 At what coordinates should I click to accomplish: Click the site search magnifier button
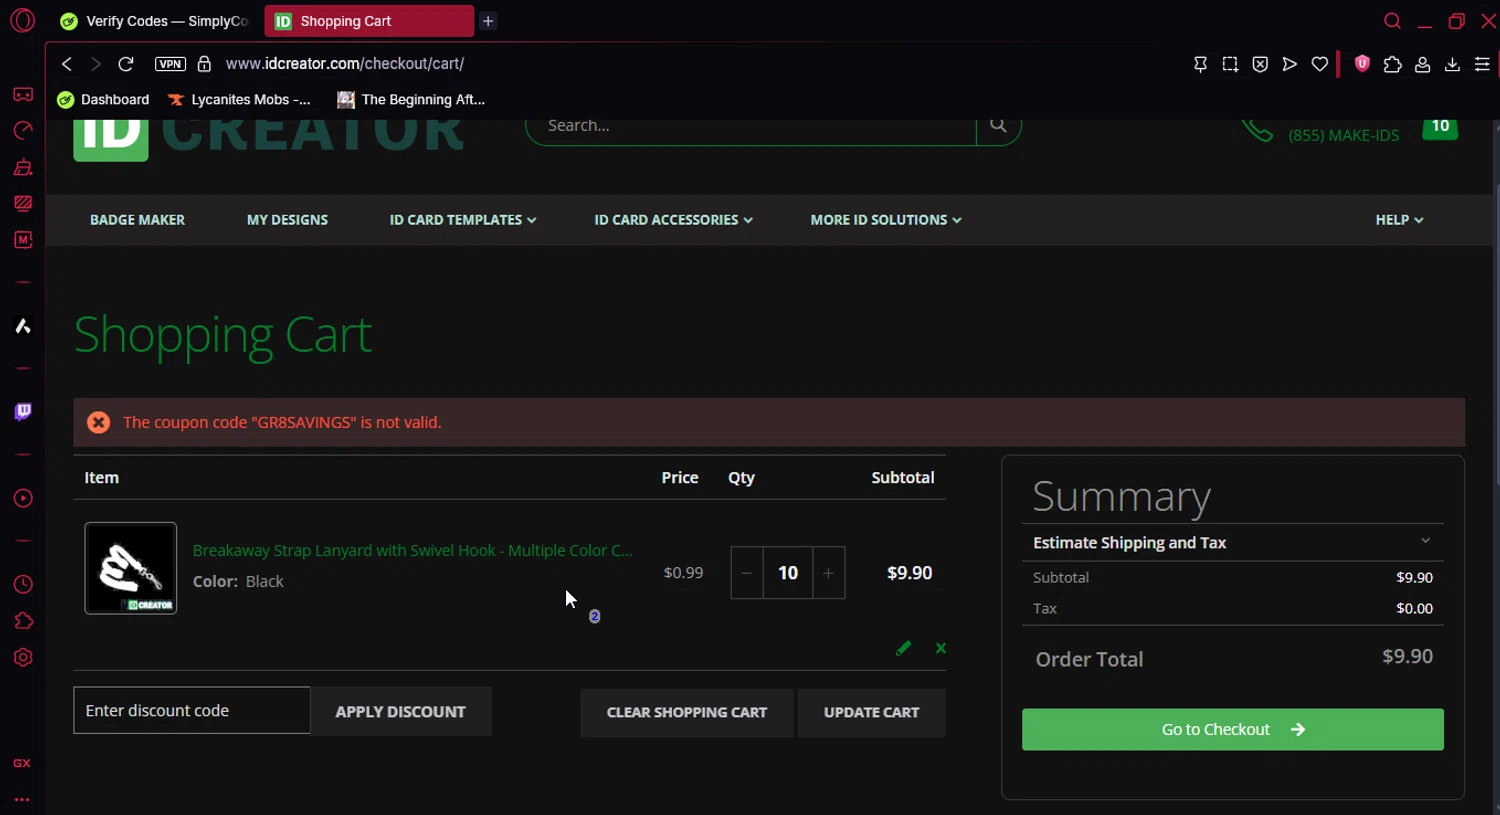(998, 126)
